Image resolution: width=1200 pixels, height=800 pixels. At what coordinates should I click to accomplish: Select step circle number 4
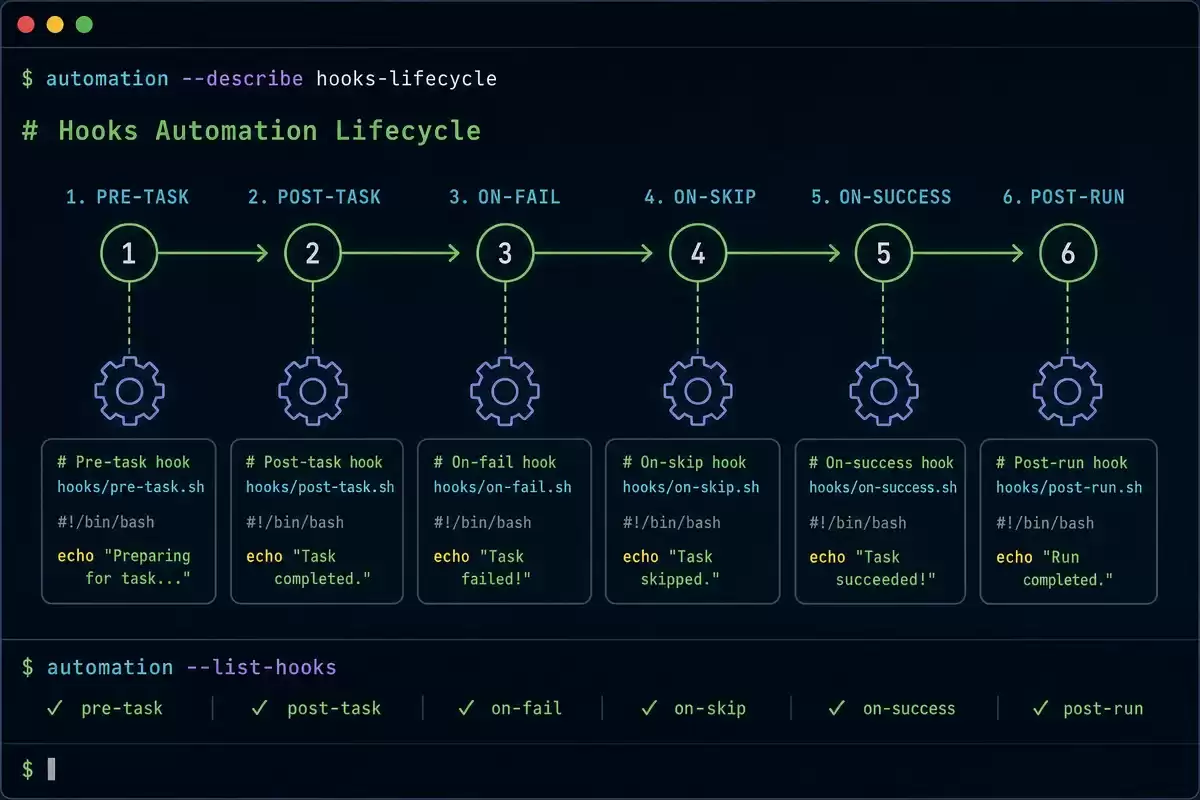[698, 253]
